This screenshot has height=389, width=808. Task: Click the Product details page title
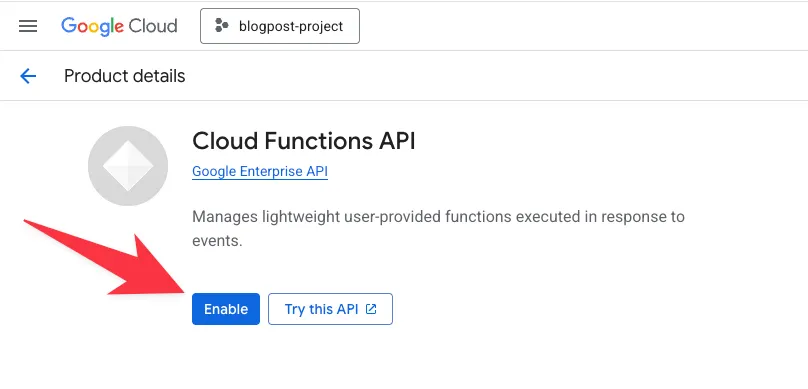point(125,76)
